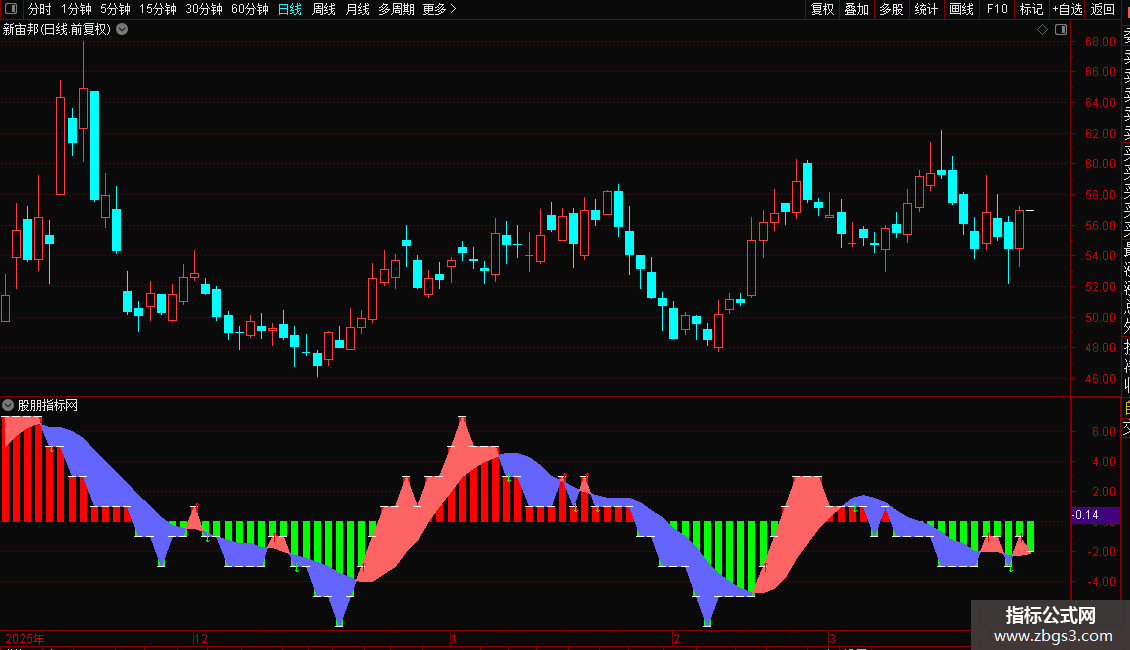Image resolution: width=1130 pixels, height=650 pixels.
Task: Expand the 股朋指标网 indicator dropdown arrow
Action: pos(8,406)
